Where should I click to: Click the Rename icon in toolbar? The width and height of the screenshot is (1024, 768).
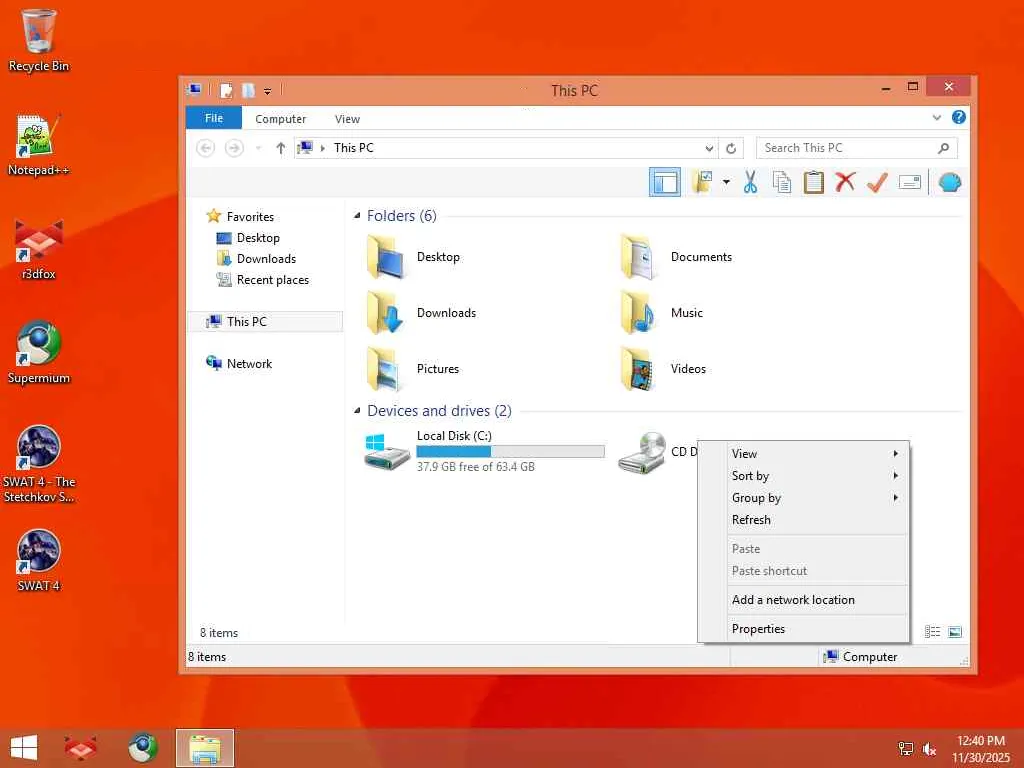pyautogui.click(x=909, y=182)
